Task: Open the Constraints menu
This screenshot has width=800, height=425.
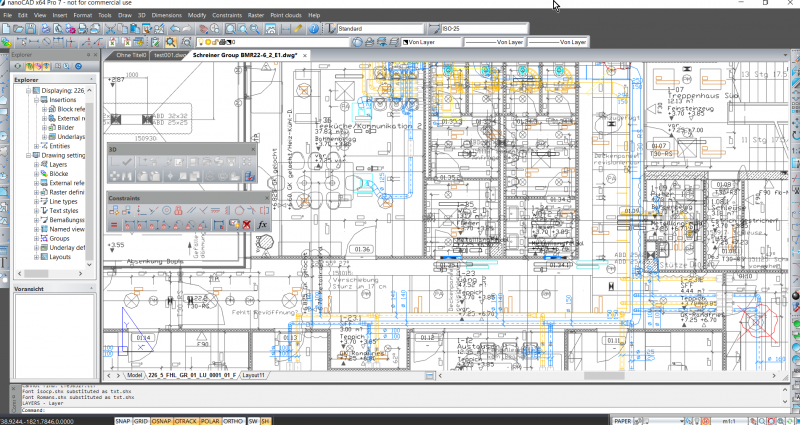Action: click(x=227, y=16)
